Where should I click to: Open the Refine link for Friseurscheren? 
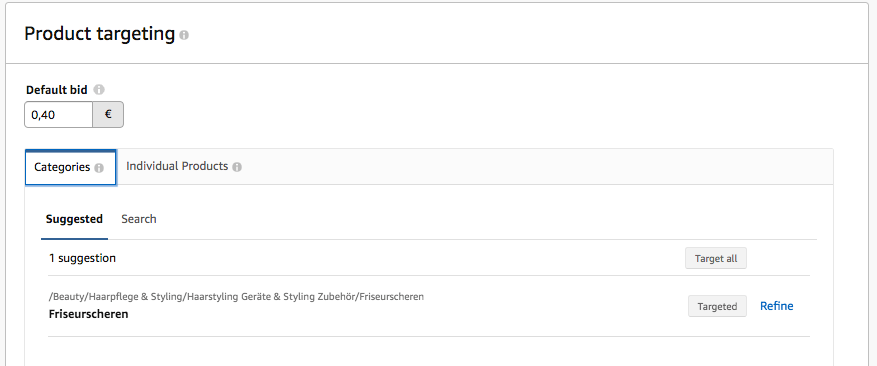(x=776, y=306)
